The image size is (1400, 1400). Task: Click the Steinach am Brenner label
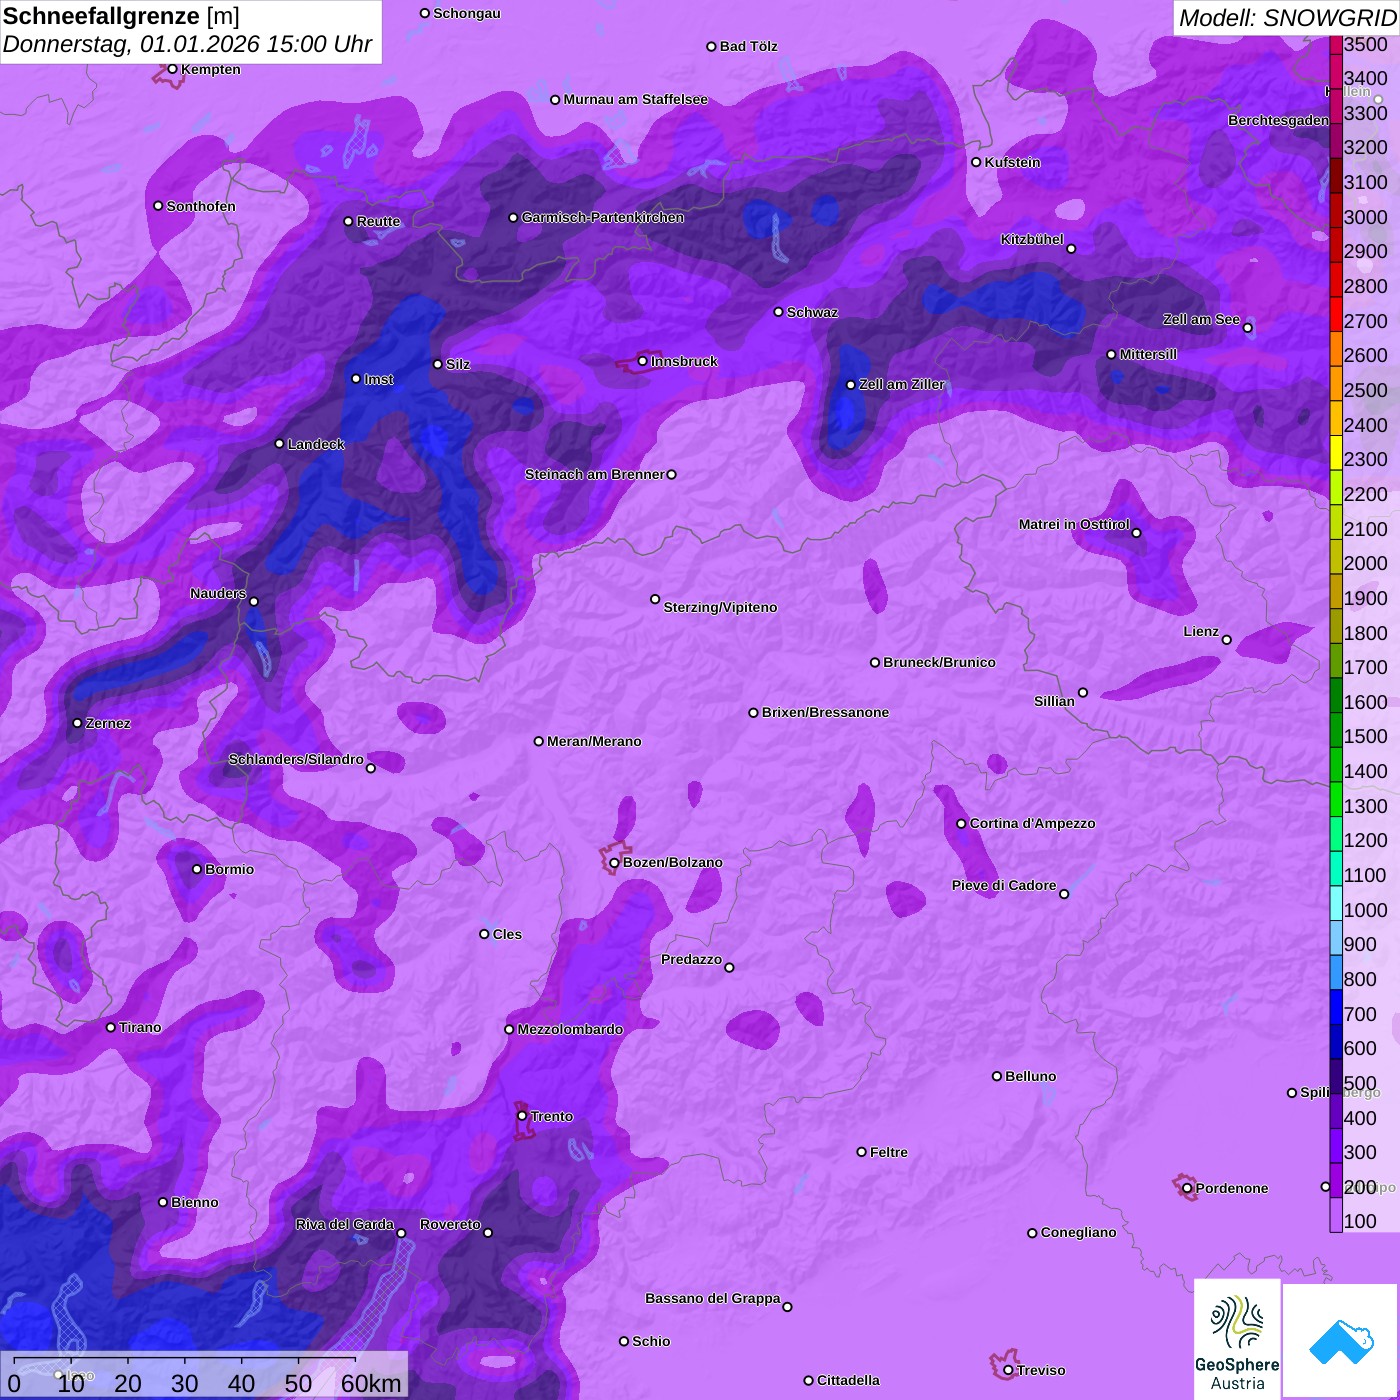click(x=595, y=474)
